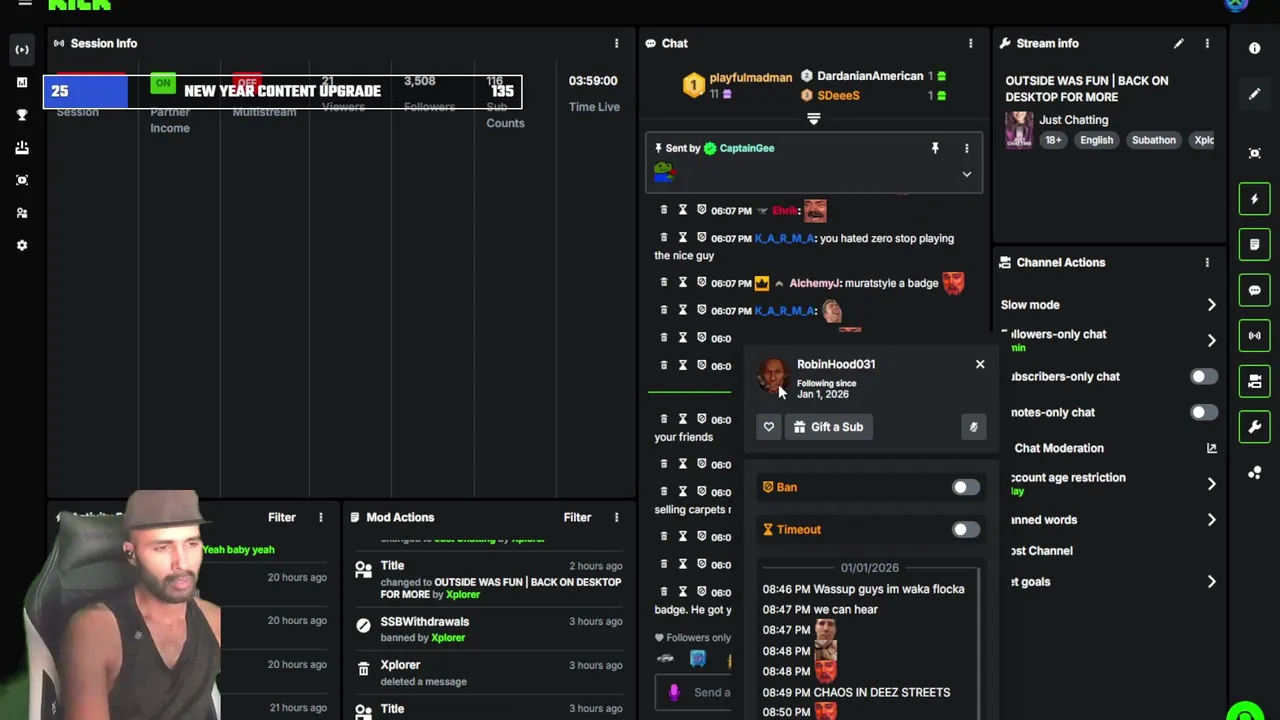The height and width of the screenshot is (720, 1280).
Task: Click Gift a Sub button
Action: click(828, 427)
